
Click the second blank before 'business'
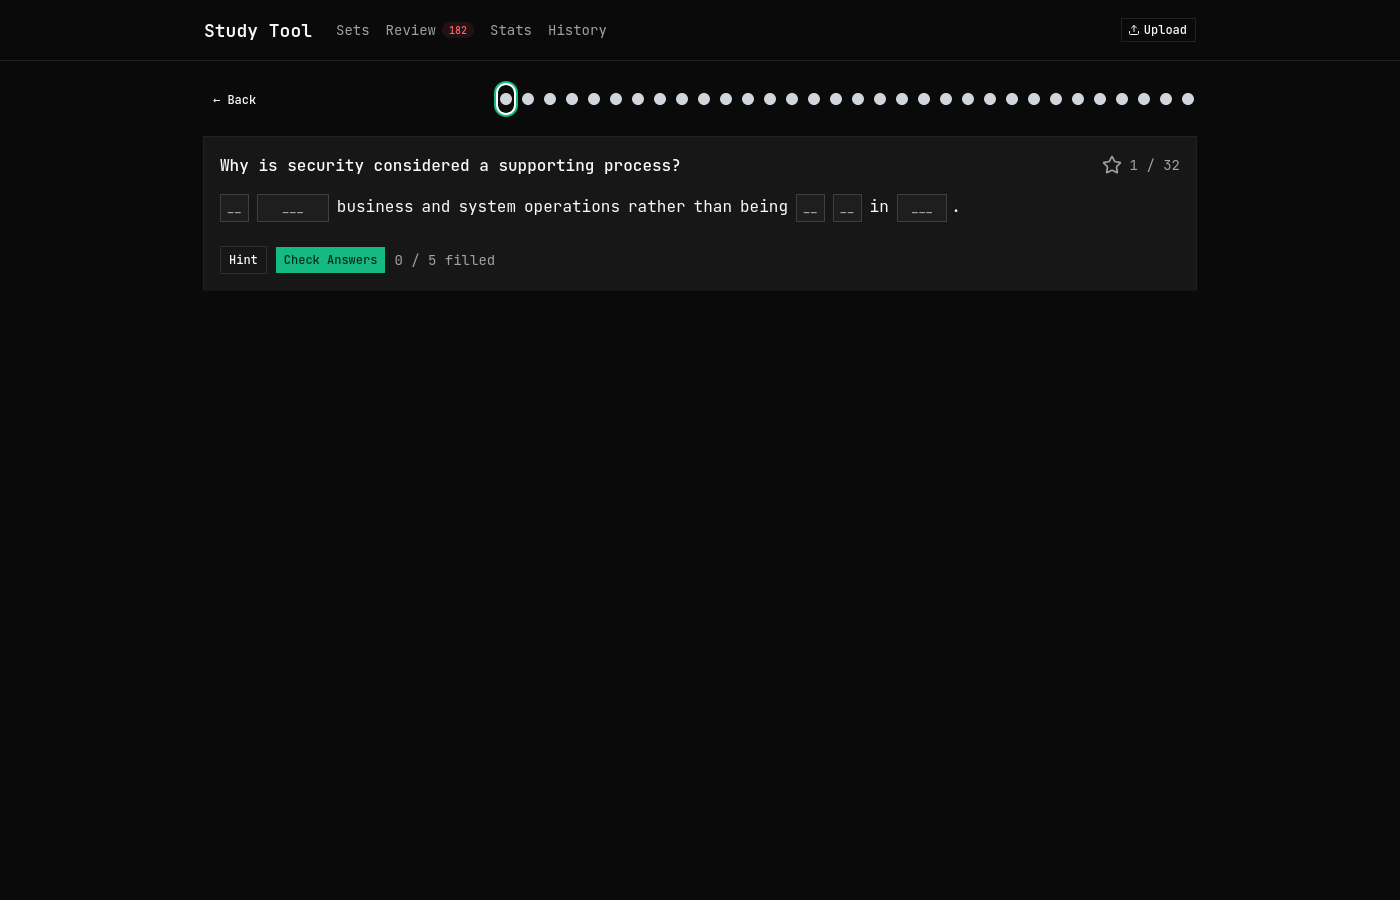click(293, 208)
